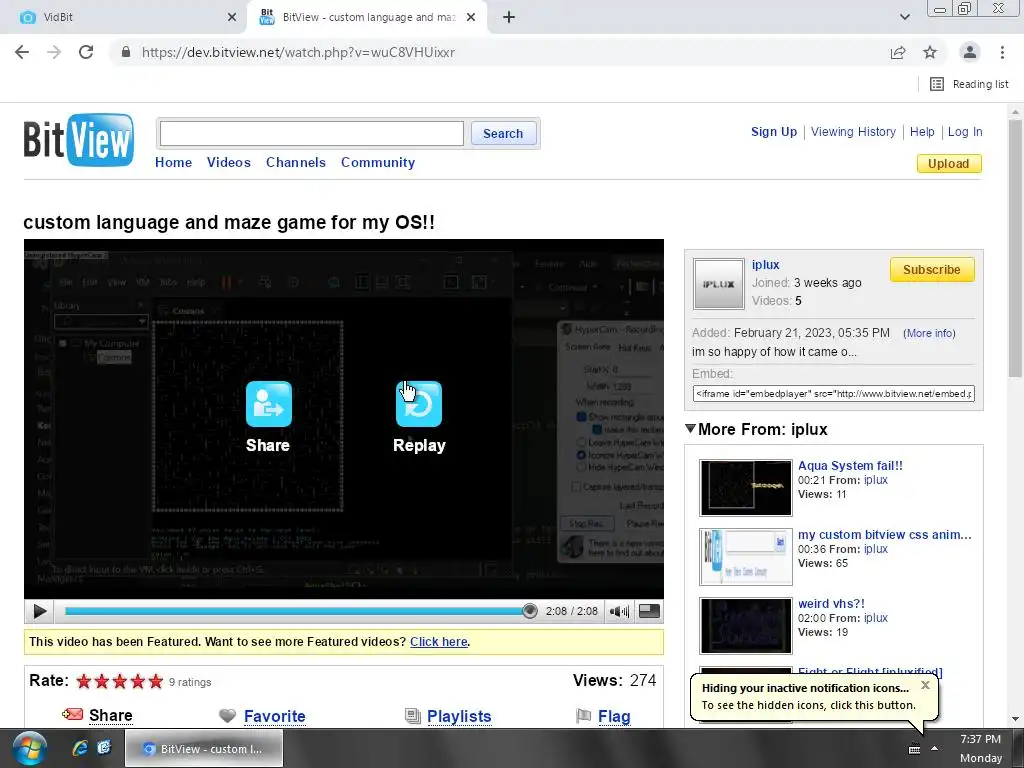1024x768 pixels.
Task: Close the VidBit tab
Action: [x=232, y=18]
